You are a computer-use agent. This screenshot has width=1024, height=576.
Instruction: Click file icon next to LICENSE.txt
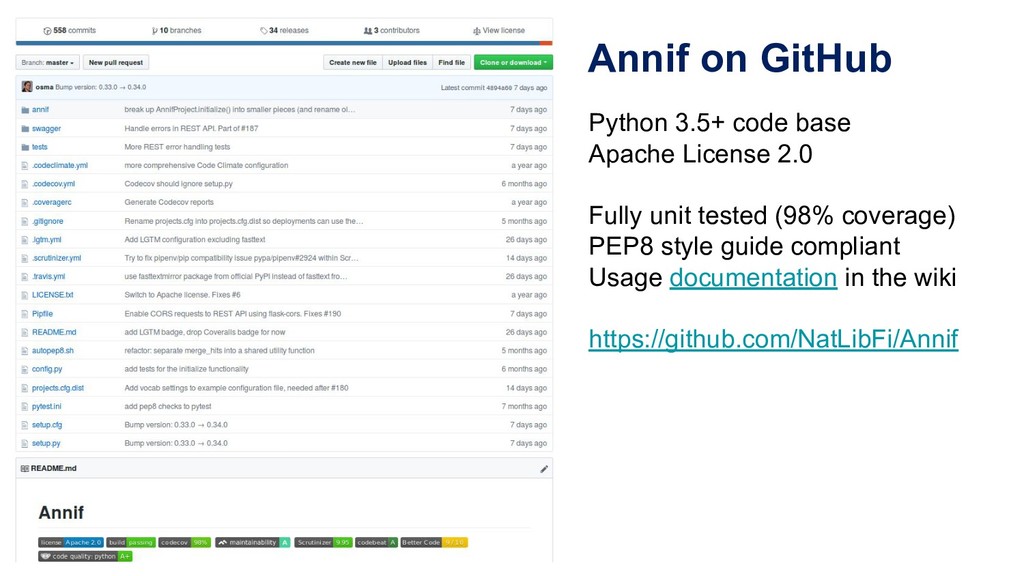25,295
